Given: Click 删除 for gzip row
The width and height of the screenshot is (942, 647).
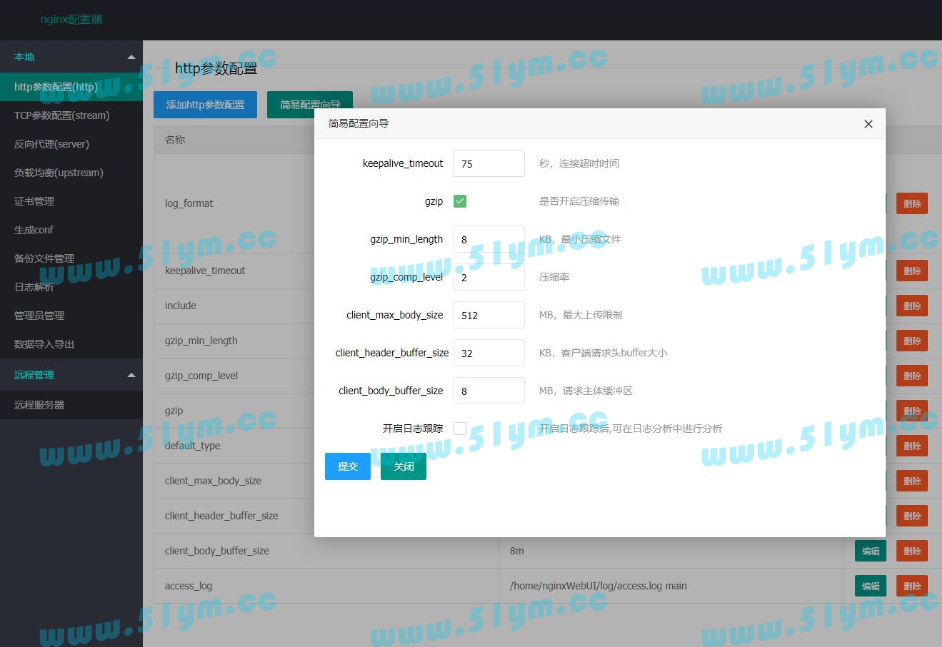Looking at the screenshot, I should click(912, 411).
